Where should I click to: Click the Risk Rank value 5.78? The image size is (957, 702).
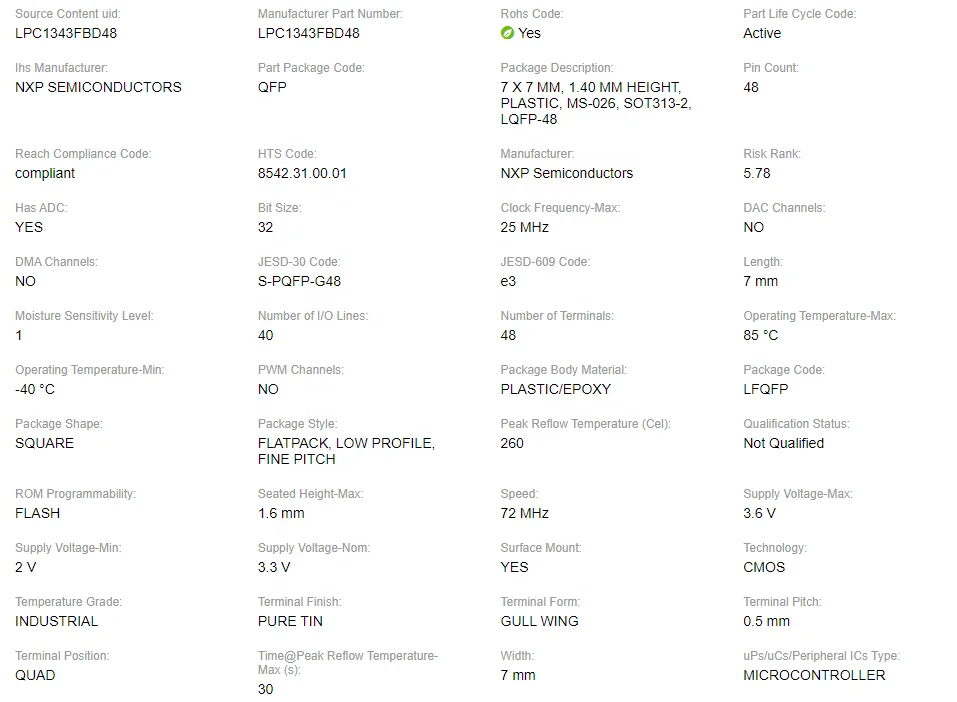[757, 173]
